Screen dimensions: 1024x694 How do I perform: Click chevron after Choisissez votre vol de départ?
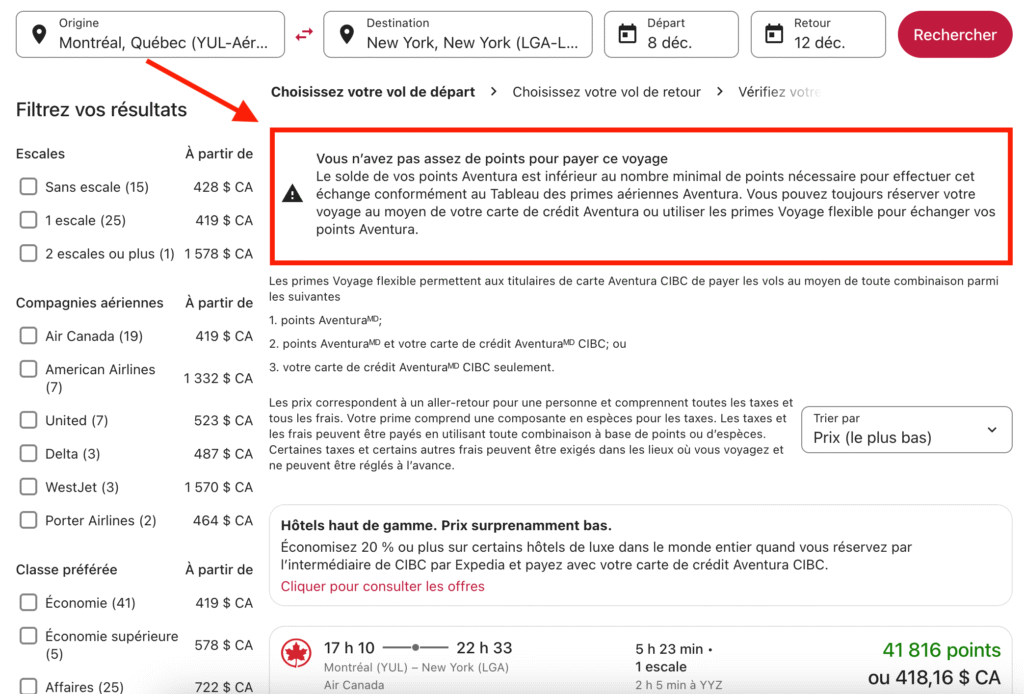pyautogui.click(x=494, y=92)
